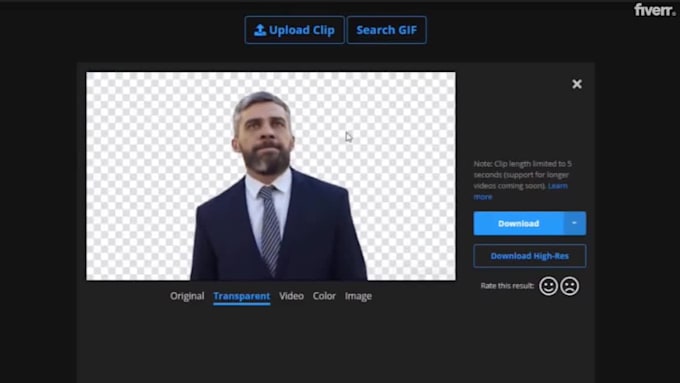Expand the Download options arrow
This screenshot has width=680, height=383.
click(575, 223)
